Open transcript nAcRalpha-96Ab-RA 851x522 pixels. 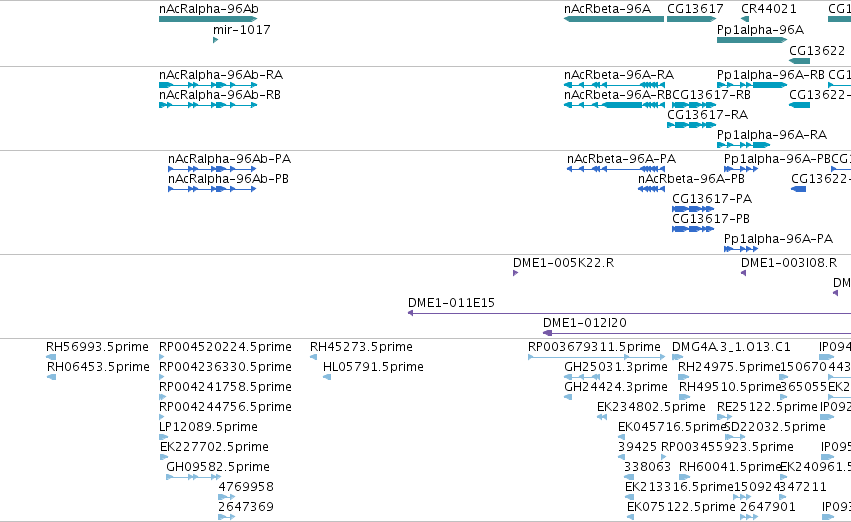(x=208, y=85)
